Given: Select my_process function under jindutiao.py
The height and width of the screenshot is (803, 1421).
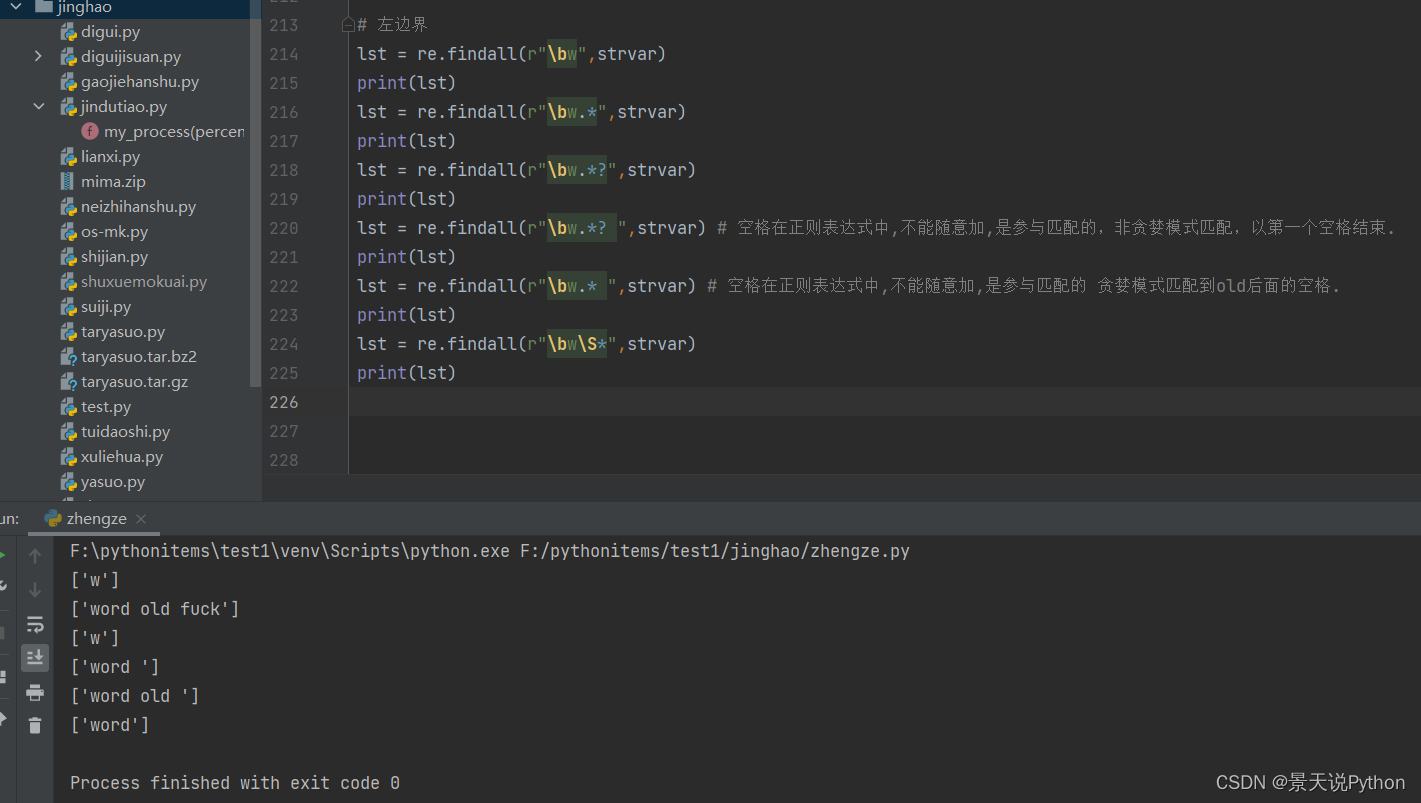Looking at the screenshot, I should point(174,132).
